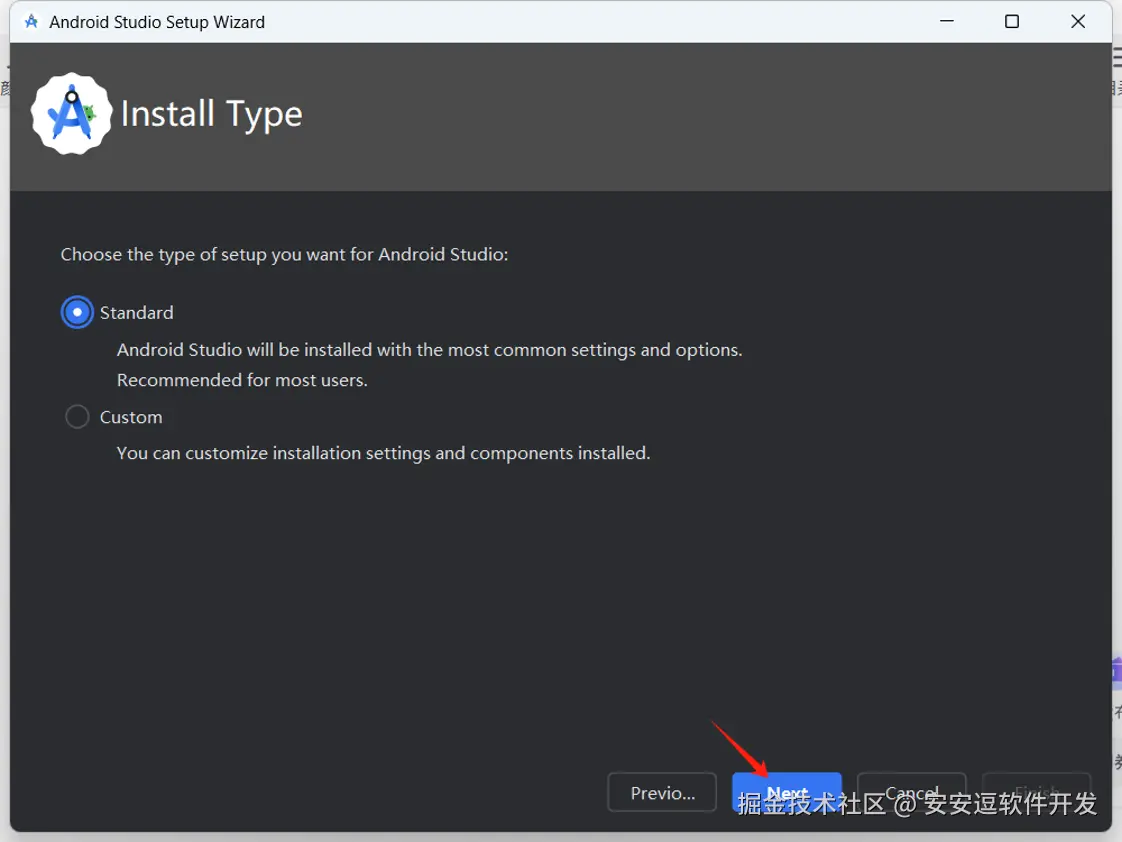Click the small Android Studio title bar icon
The width and height of the screenshot is (1122, 842).
[31, 21]
